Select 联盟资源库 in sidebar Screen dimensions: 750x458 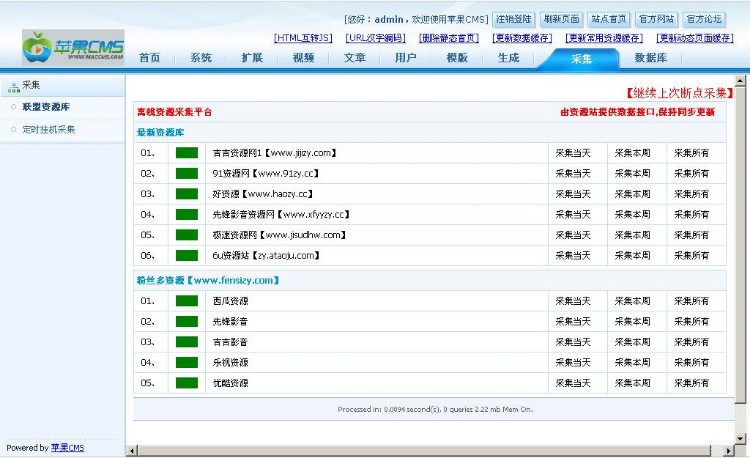[46, 107]
